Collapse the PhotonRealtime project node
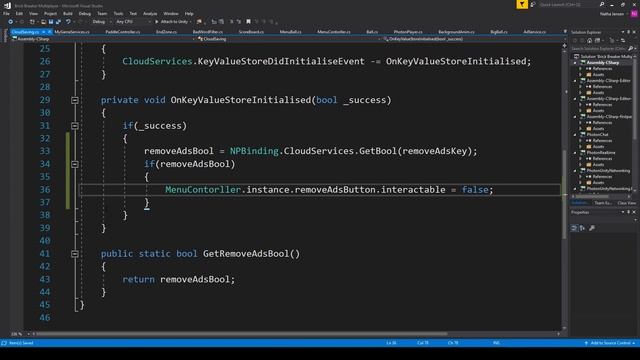Screen dimensions: 640x360 (576, 153)
